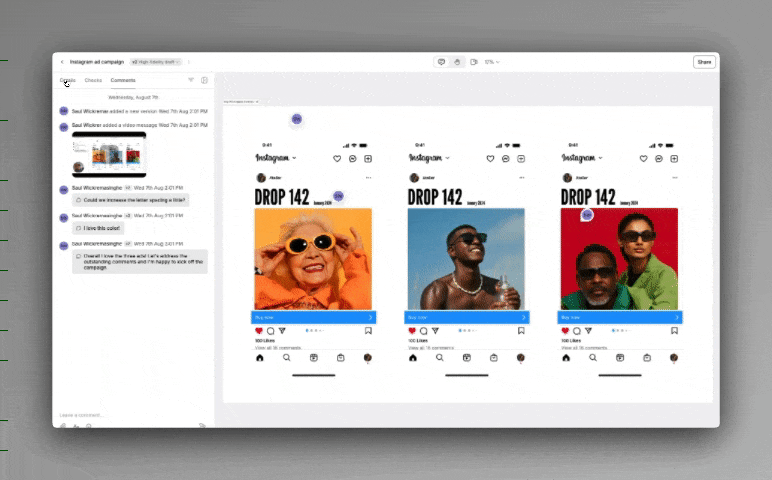772x480 pixels.
Task: Click the bookmark icon under the red ad
Action: tap(675, 331)
